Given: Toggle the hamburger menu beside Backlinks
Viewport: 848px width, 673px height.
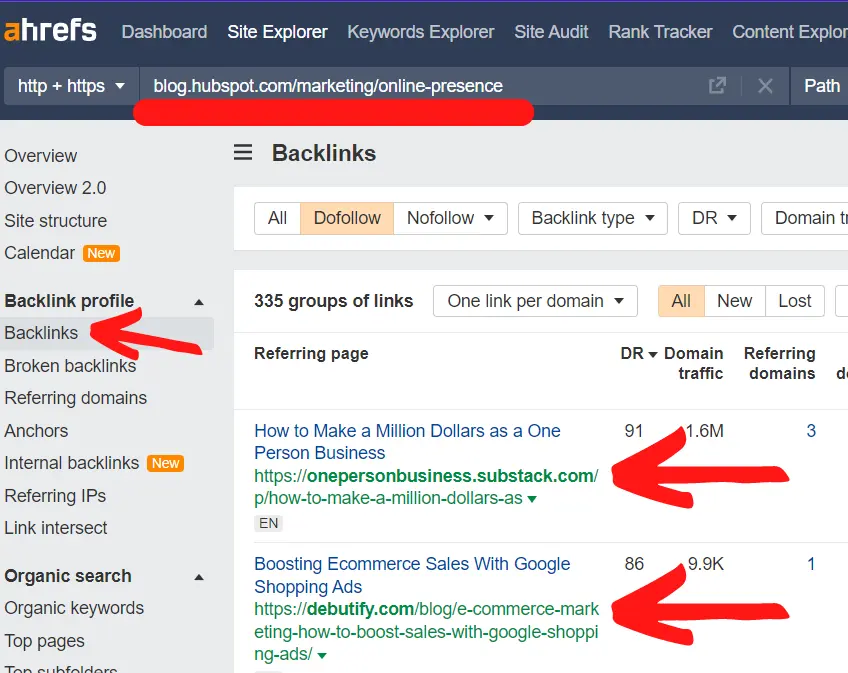Looking at the screenshot, I should point(243,153).
